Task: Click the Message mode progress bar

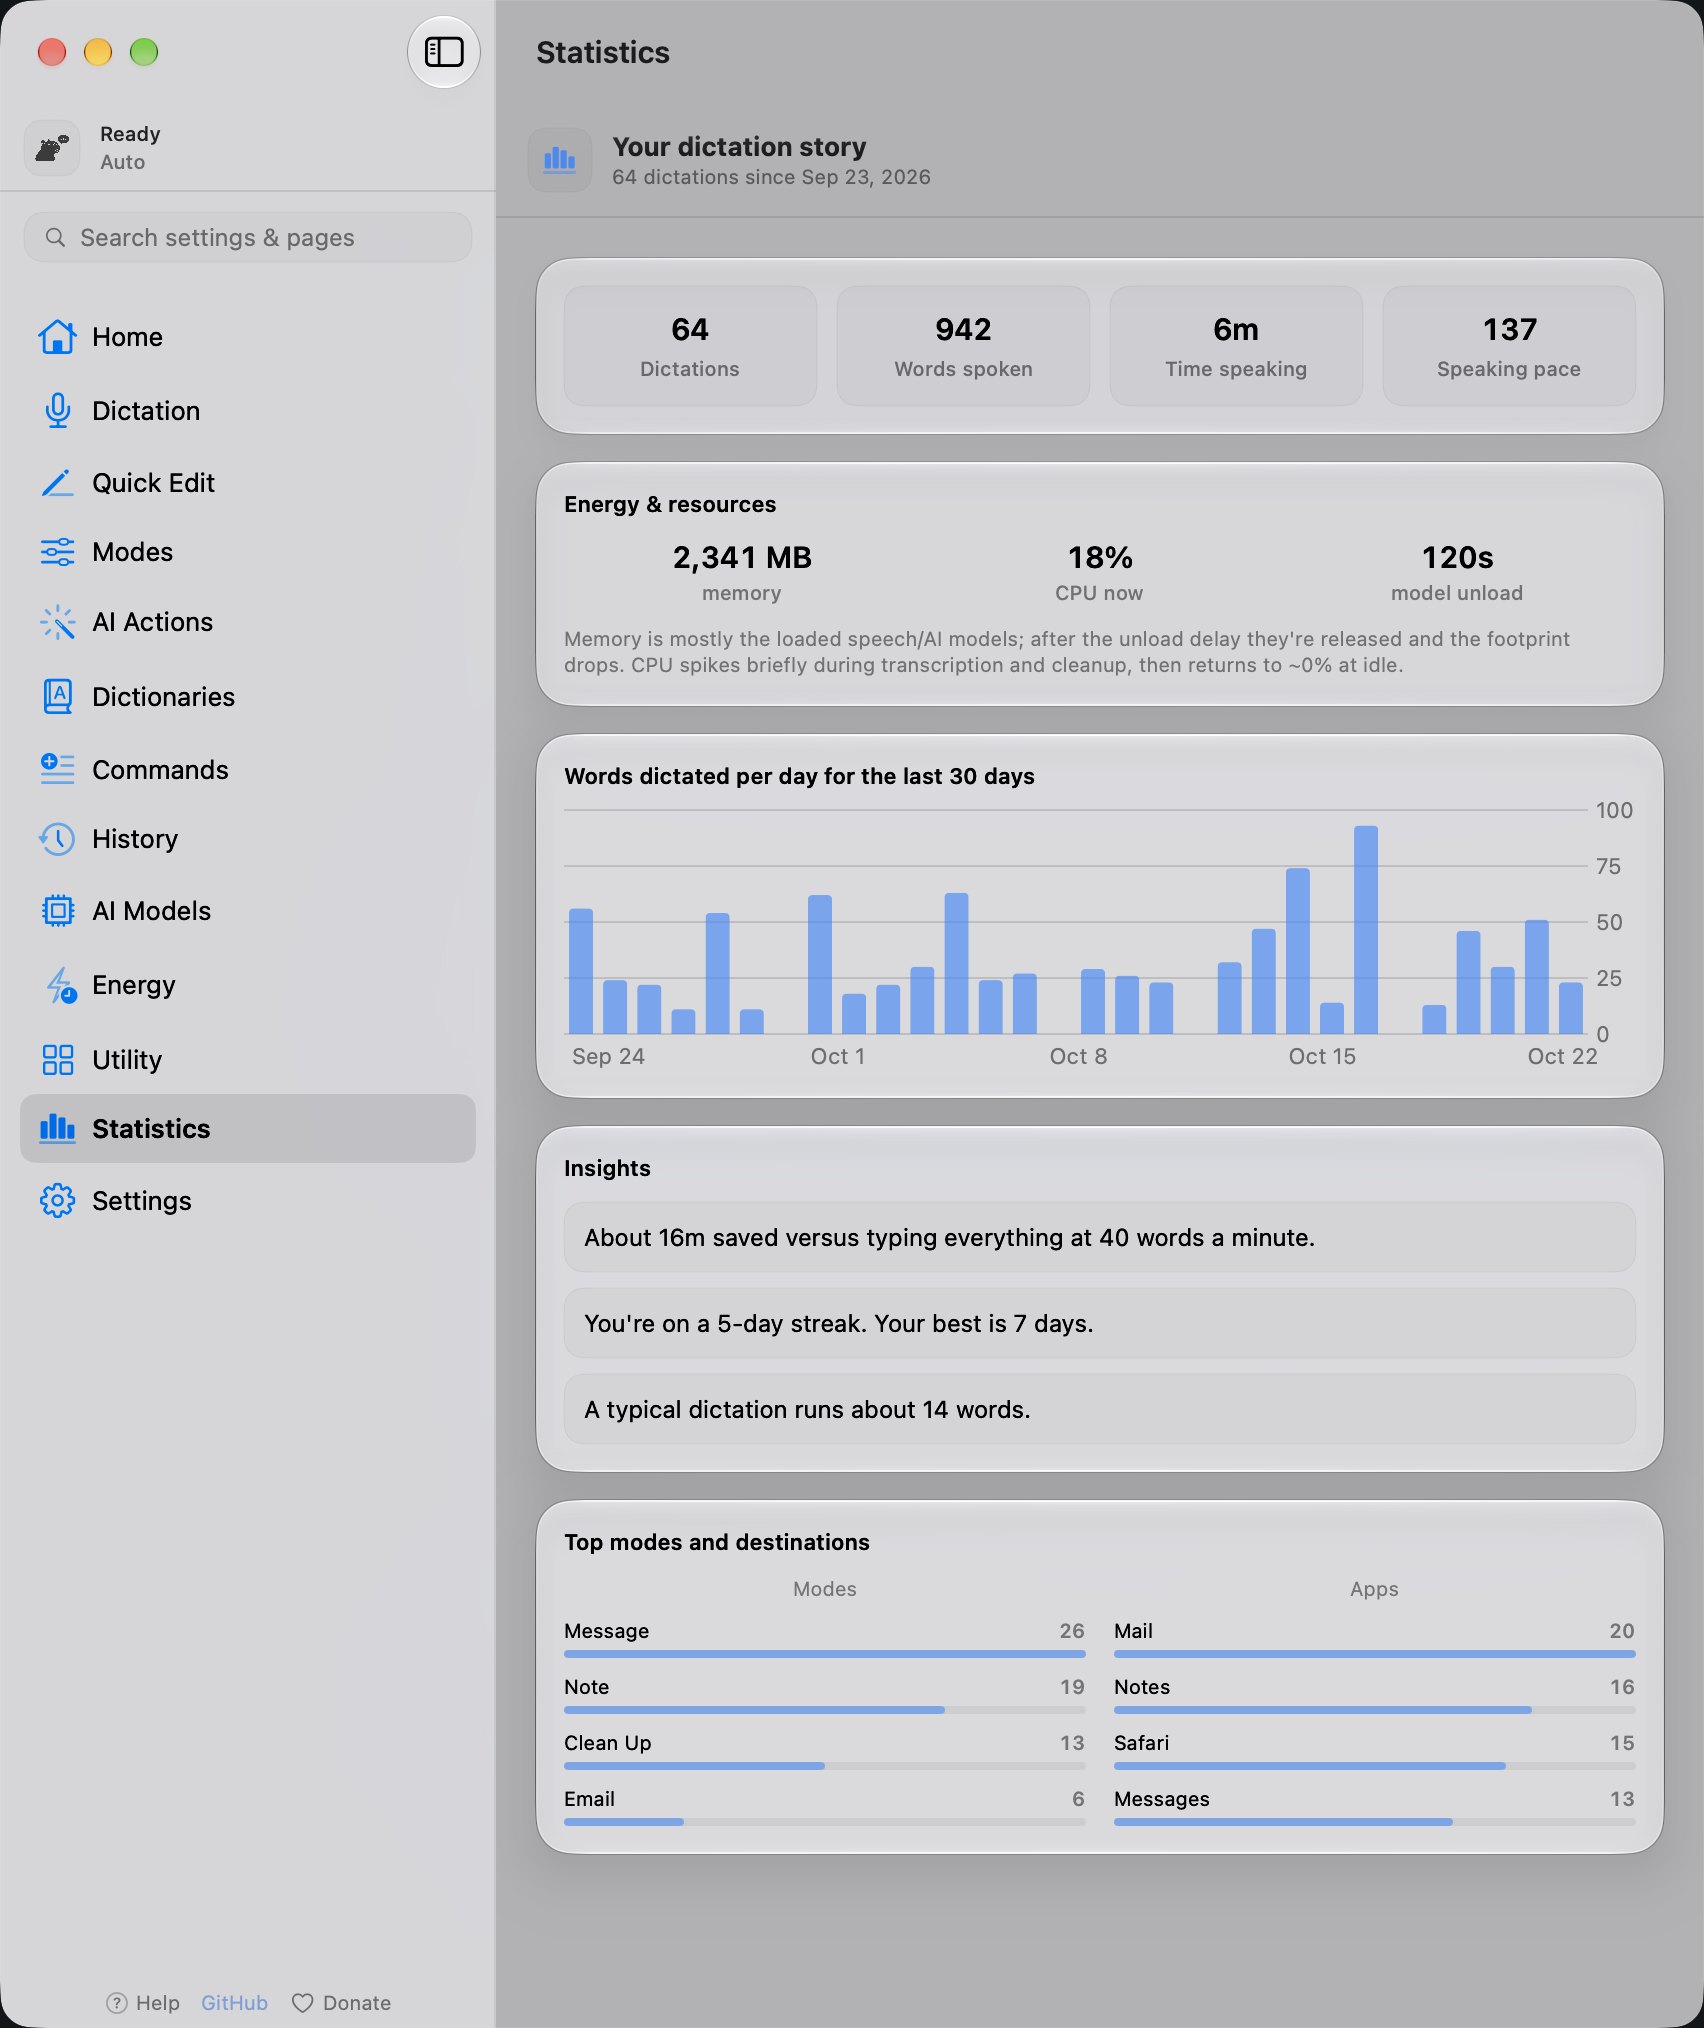Action: tap(825, 1654)
